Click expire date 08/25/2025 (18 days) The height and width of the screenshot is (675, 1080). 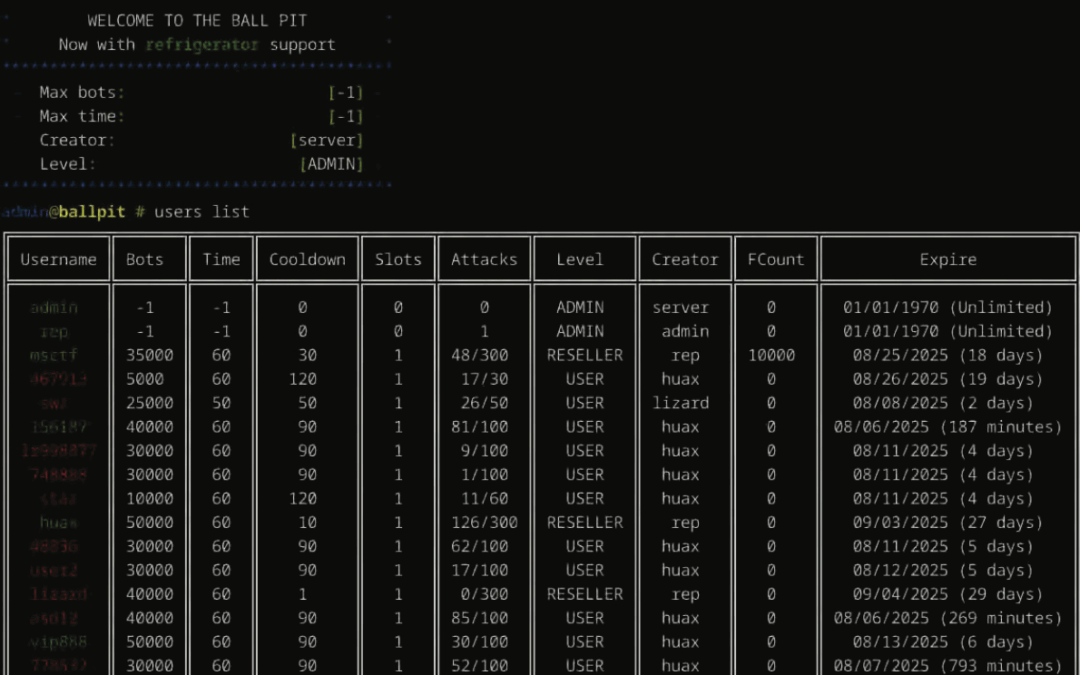tap(948, 355)
